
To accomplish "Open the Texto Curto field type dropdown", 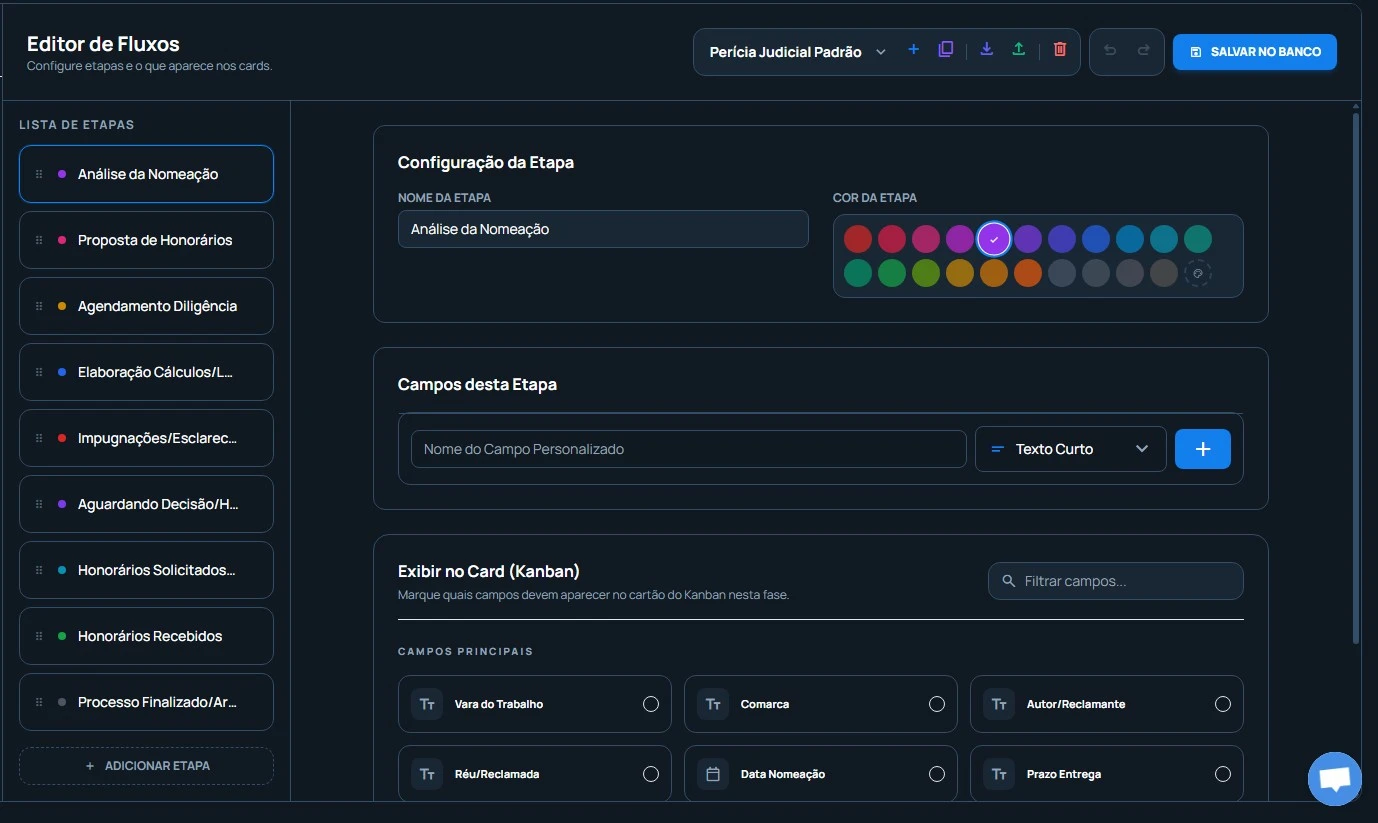I will click(x=1070, y=449).
